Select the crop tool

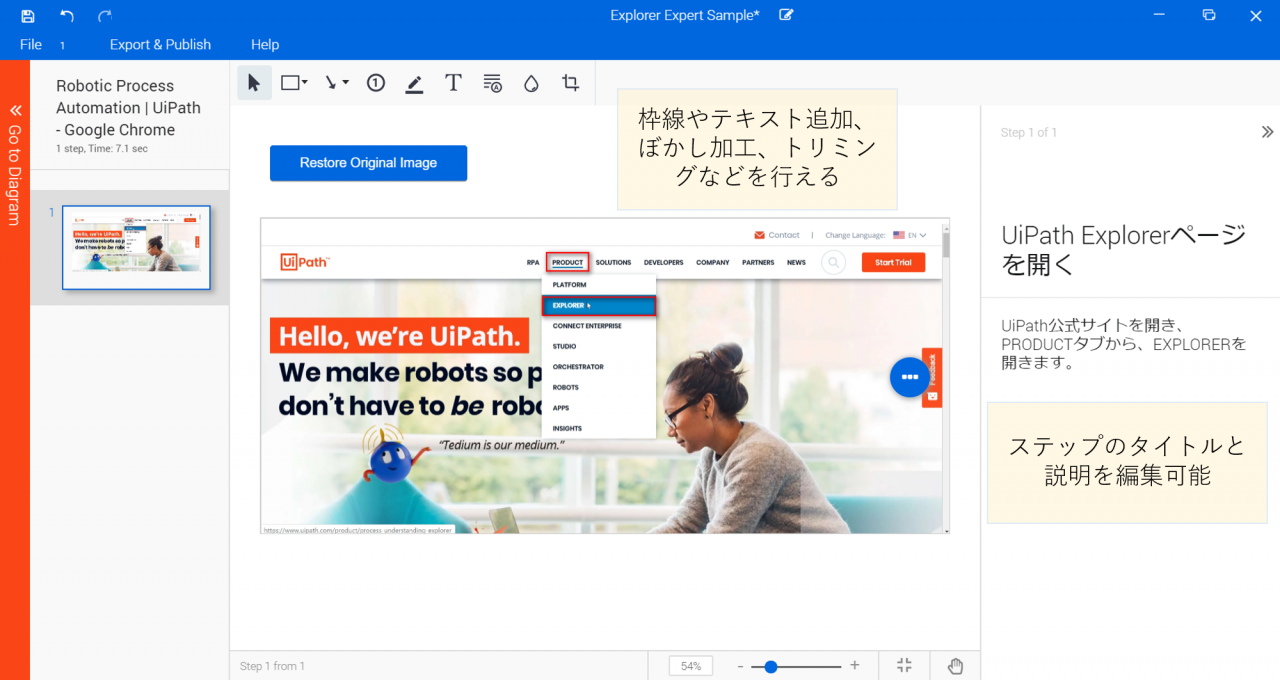[570, 83]
